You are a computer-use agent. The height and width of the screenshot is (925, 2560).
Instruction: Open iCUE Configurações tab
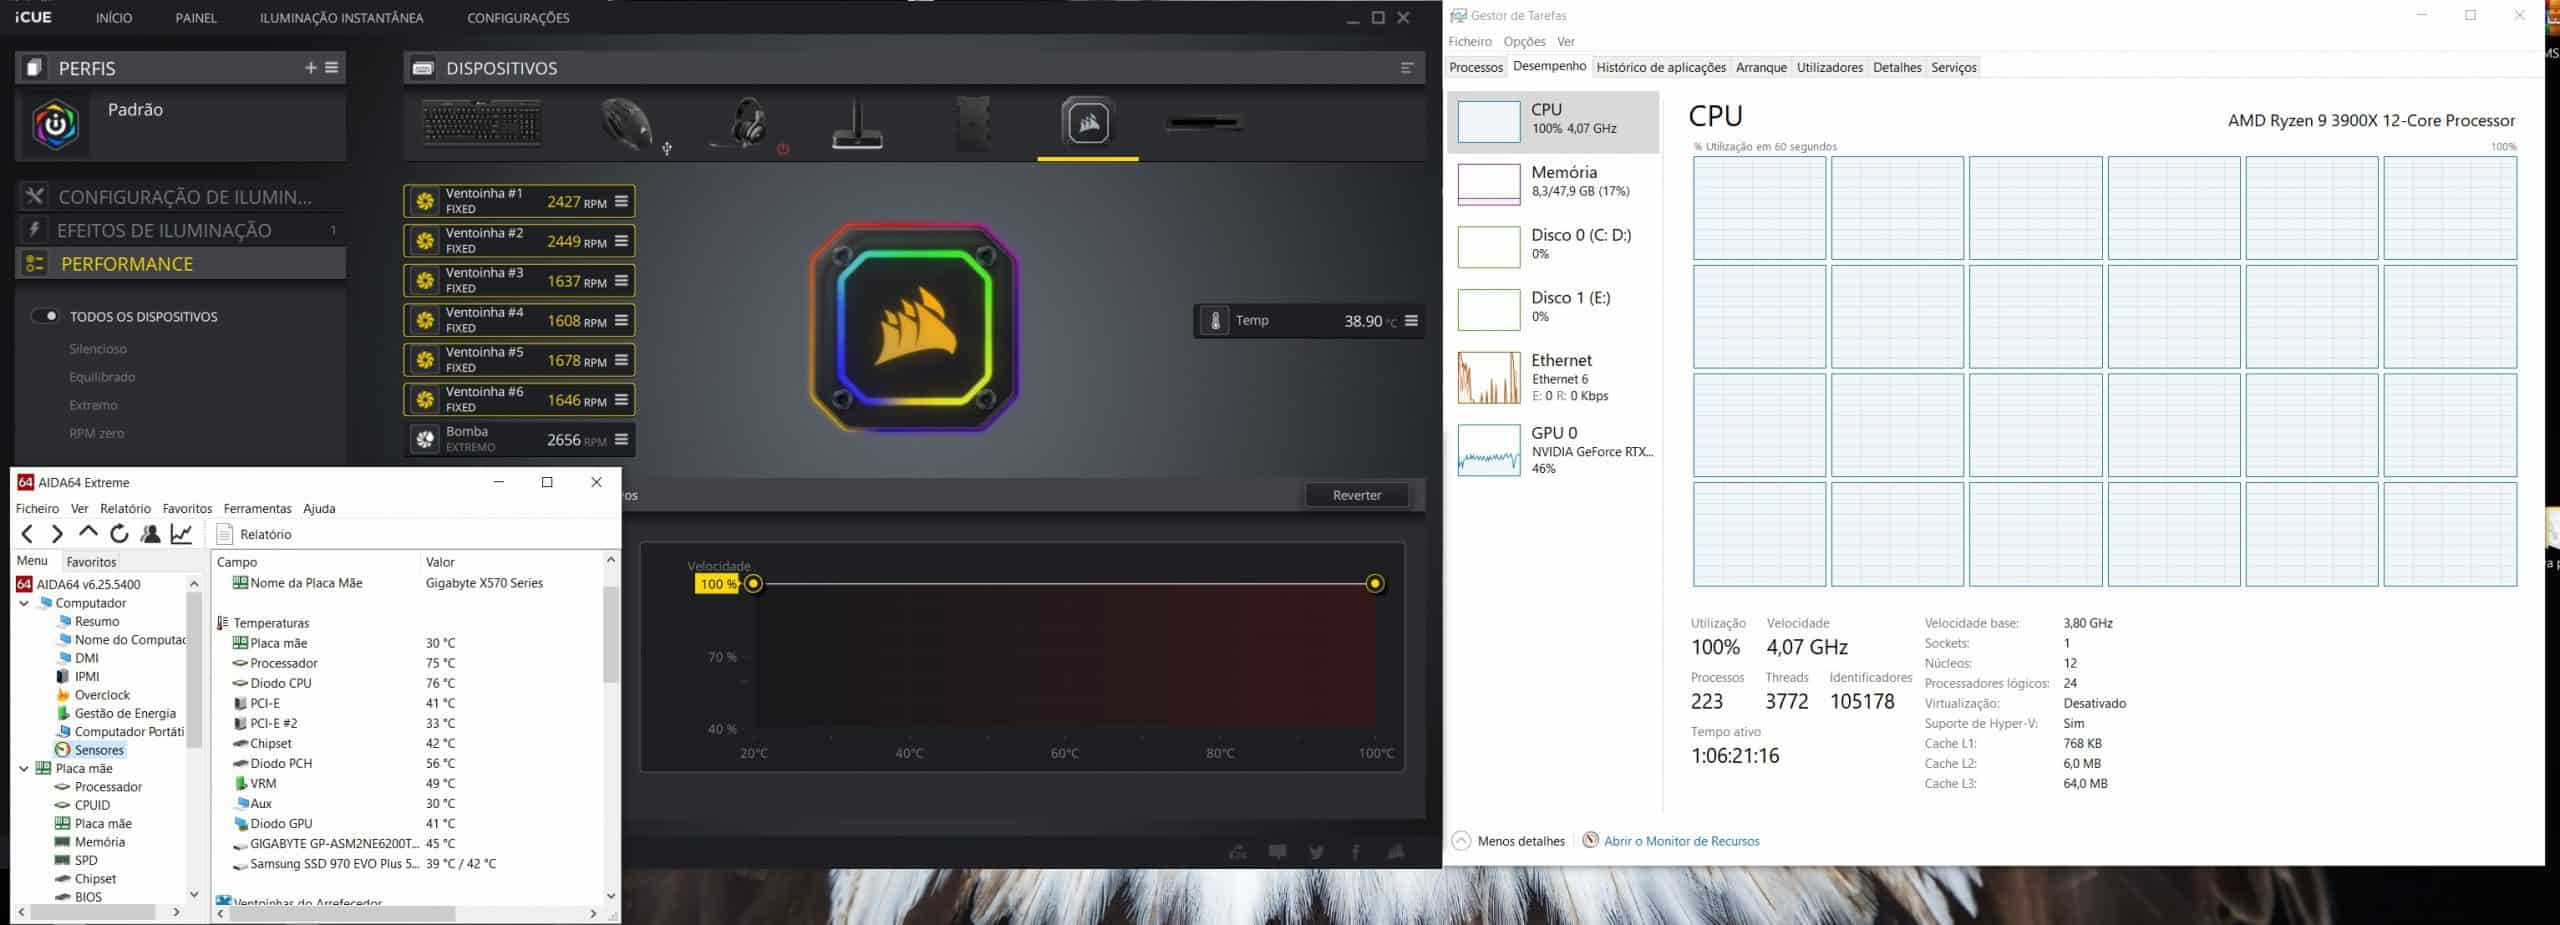tap(518, 18)
